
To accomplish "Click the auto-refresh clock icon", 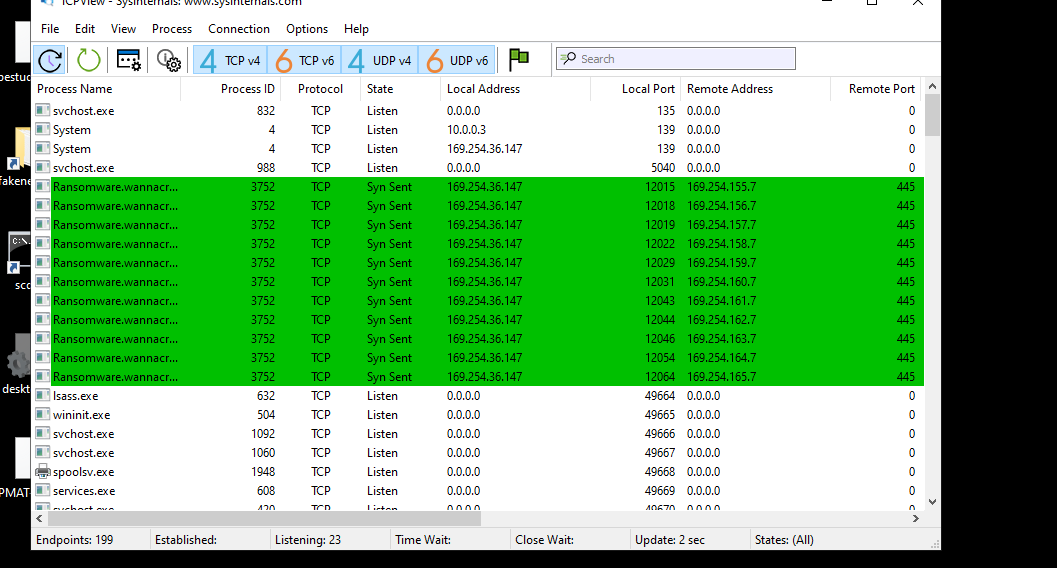I will click(49, 60).
